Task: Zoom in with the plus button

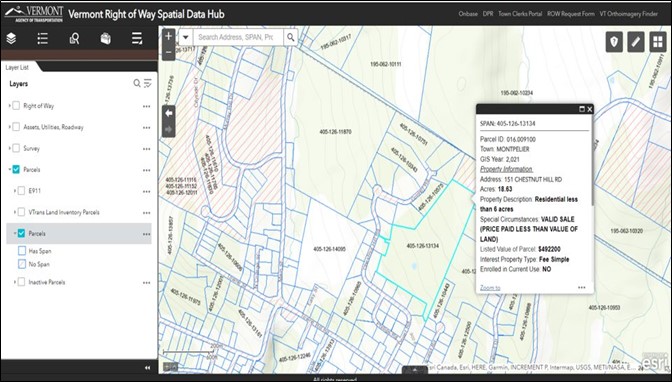Action: click(x=168, y=36)
